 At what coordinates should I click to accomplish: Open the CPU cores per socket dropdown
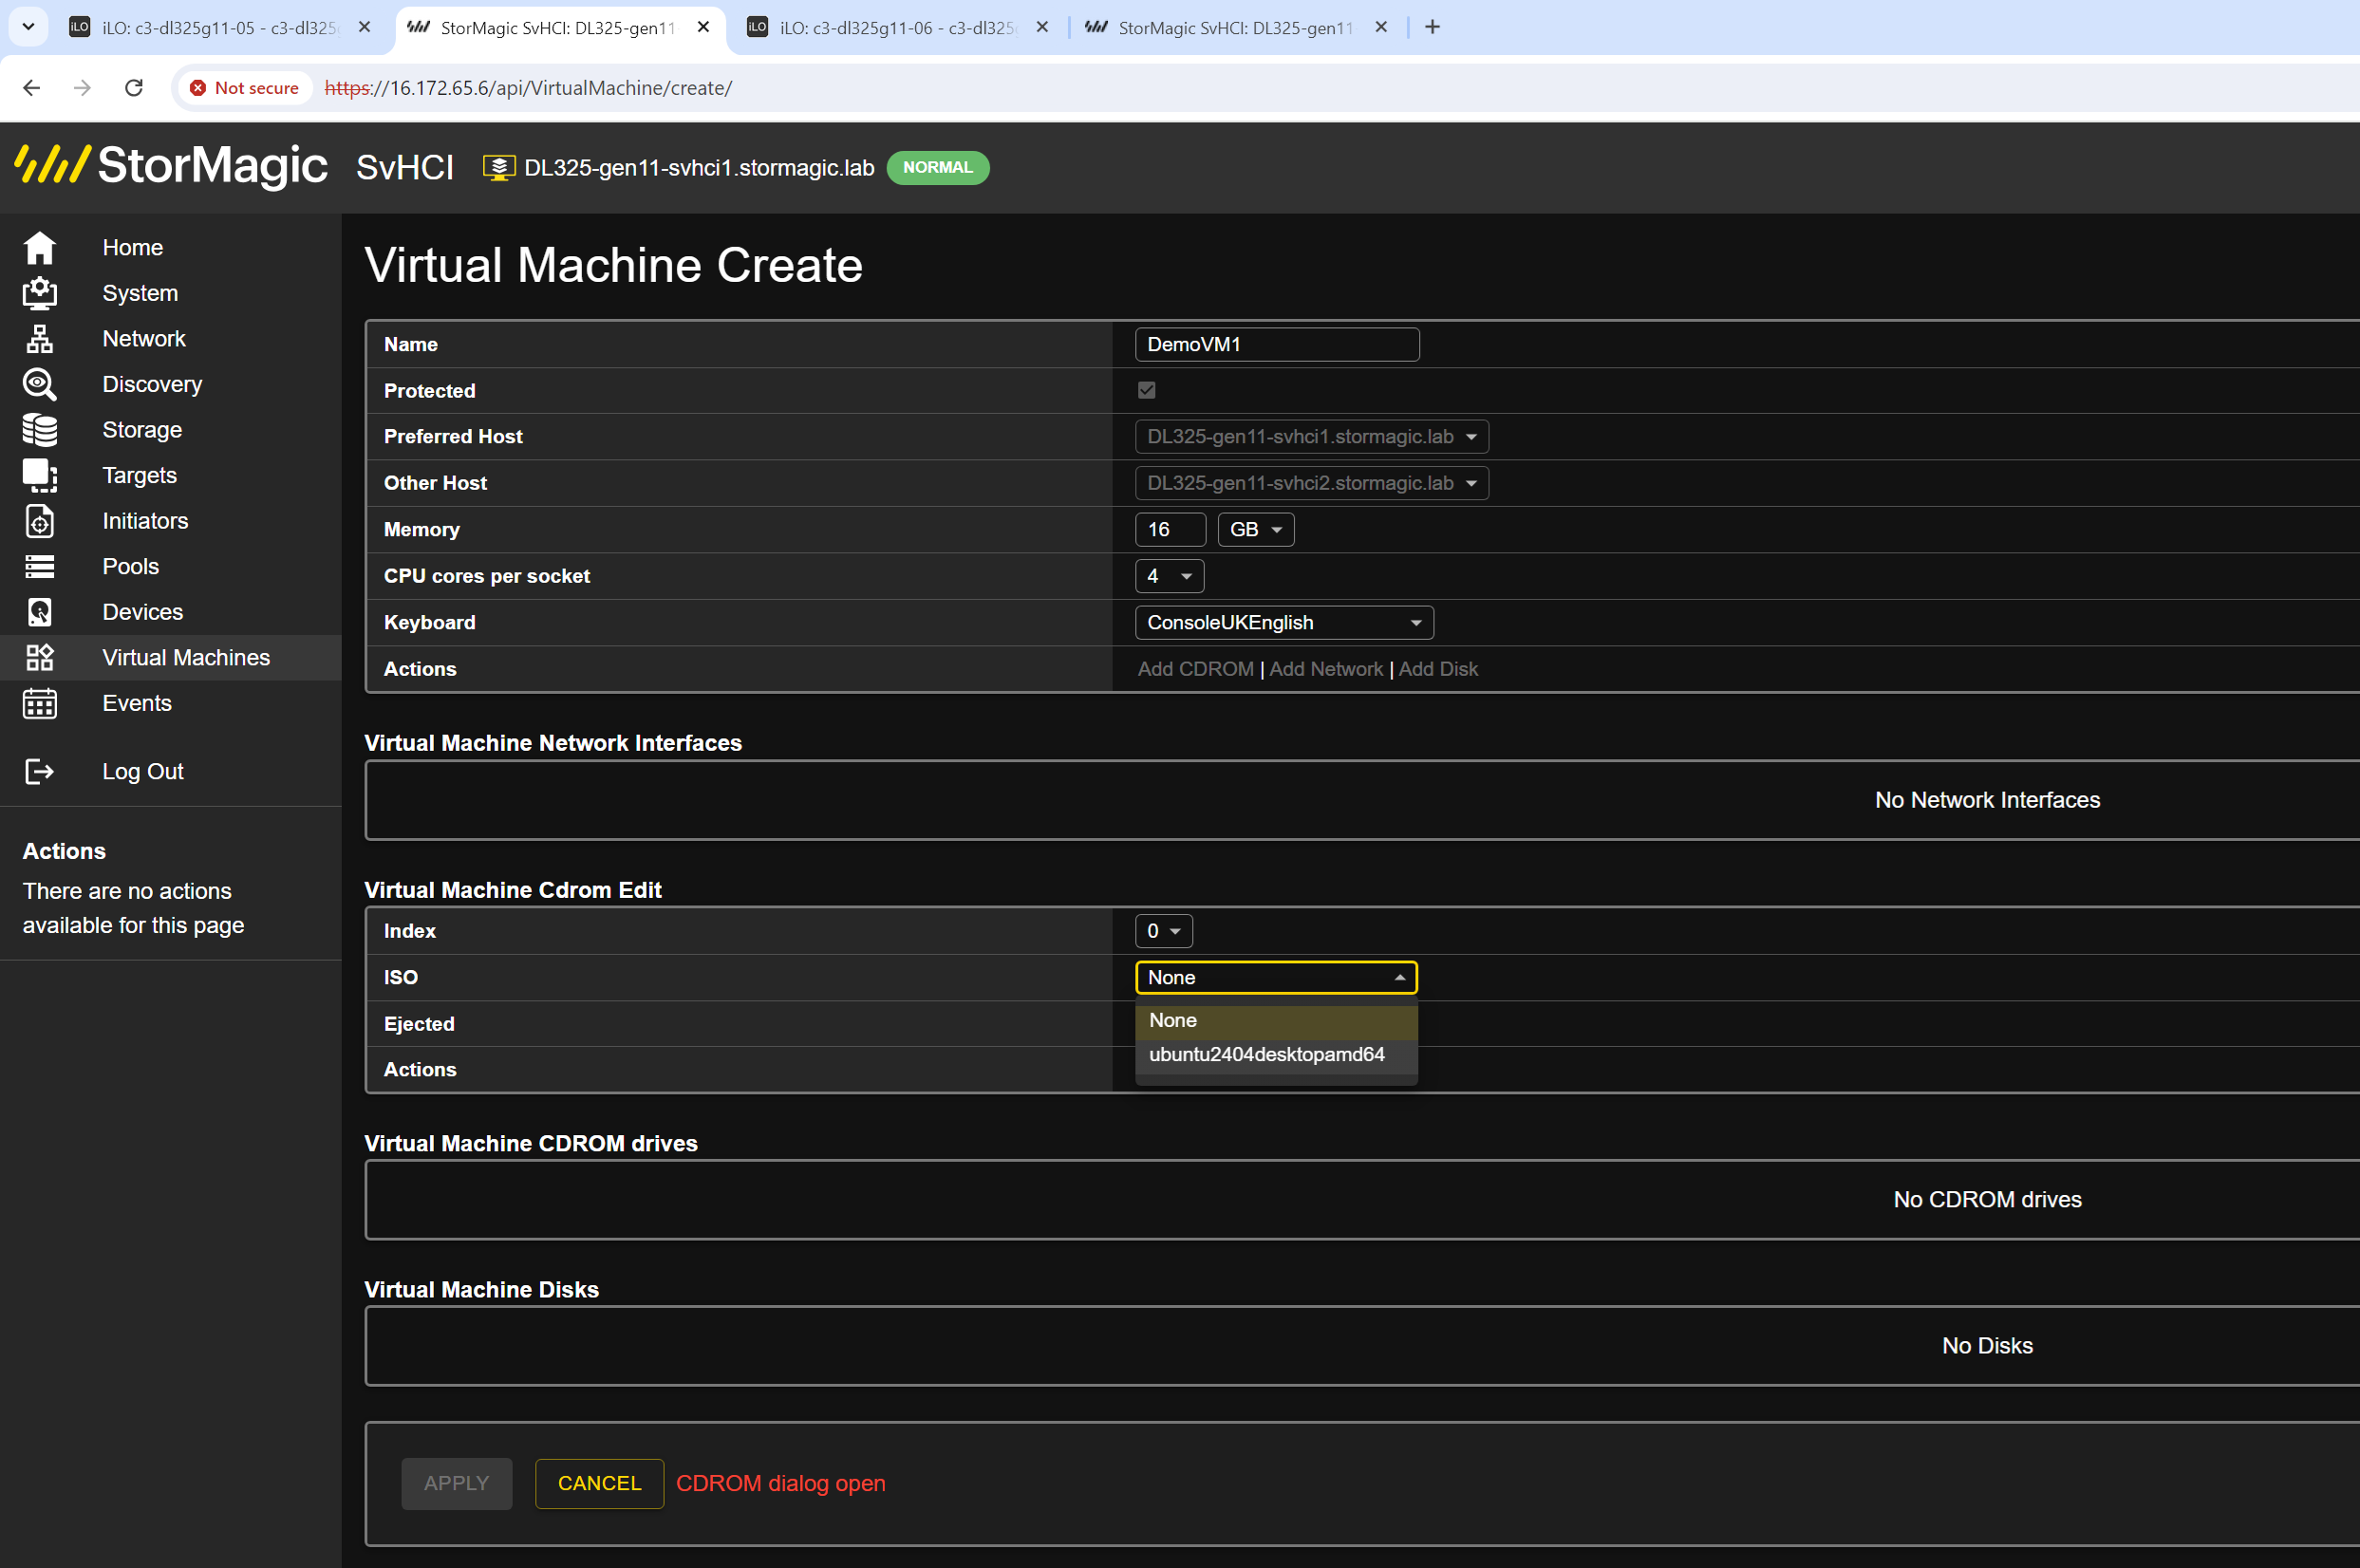pos(1170,576)
